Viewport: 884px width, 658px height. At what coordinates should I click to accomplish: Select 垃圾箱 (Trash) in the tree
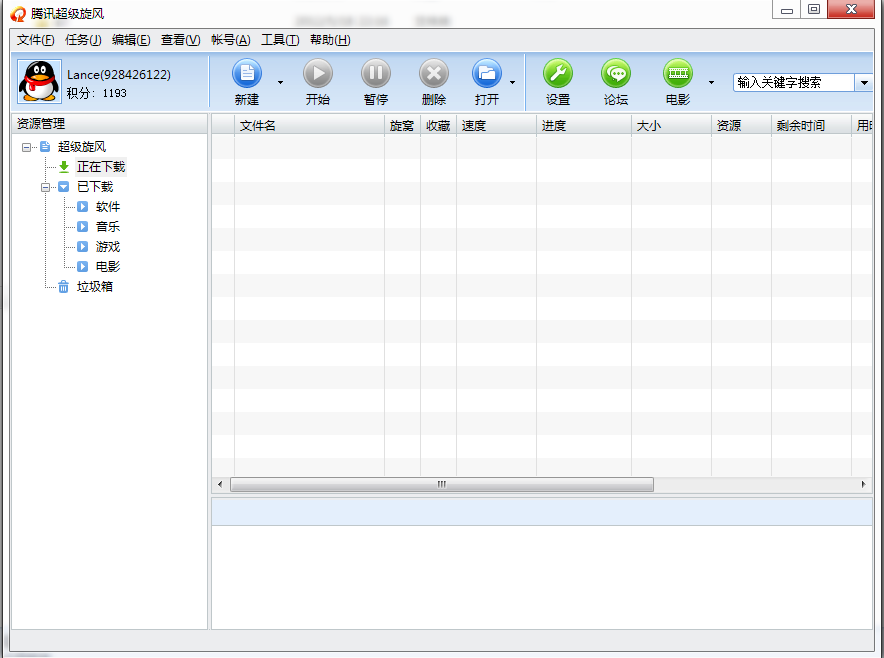pyautogui.click(x=95, y=287)
